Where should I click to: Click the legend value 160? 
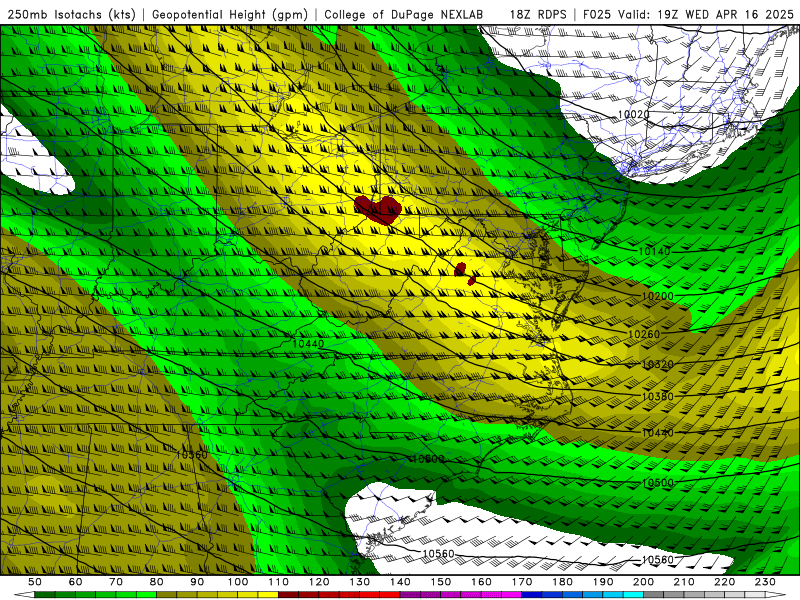481,582
